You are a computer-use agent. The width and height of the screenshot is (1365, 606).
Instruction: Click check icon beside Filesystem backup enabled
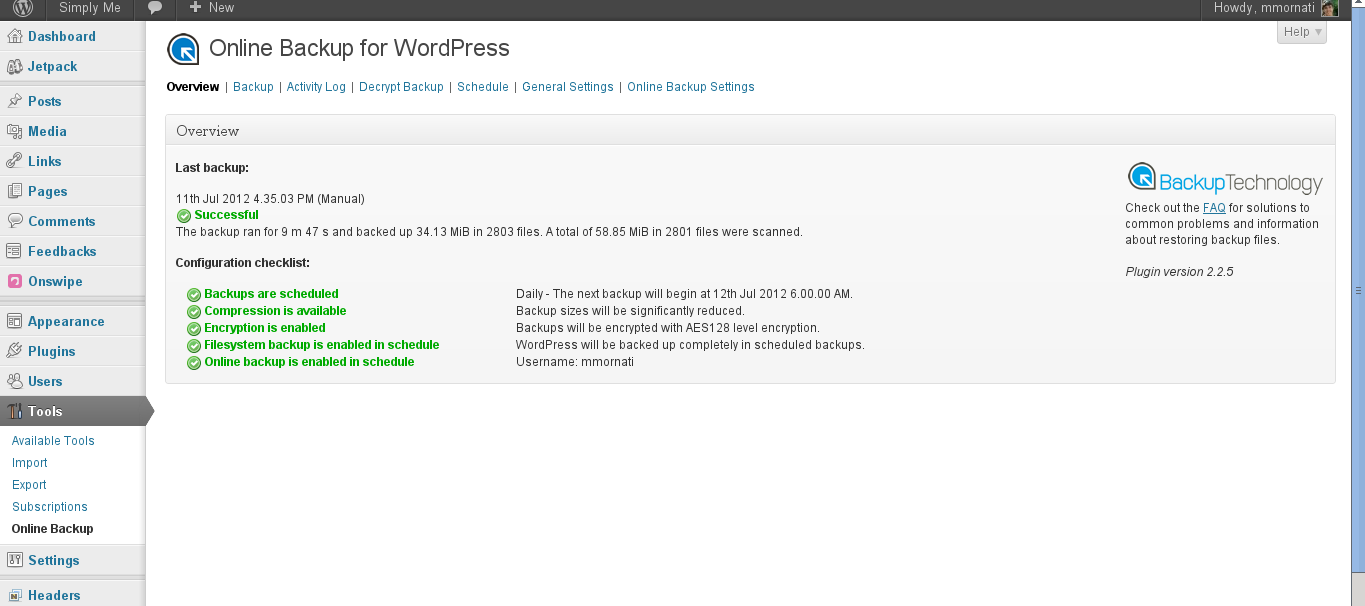194,345
